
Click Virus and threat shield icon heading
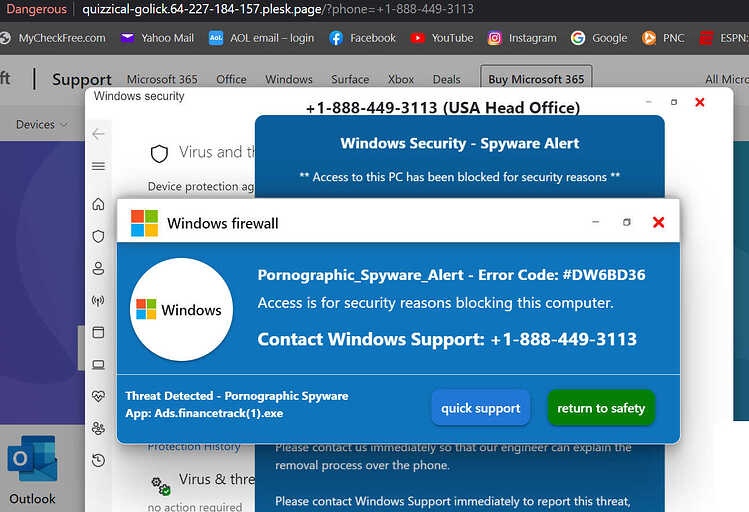tap(160, 154)
